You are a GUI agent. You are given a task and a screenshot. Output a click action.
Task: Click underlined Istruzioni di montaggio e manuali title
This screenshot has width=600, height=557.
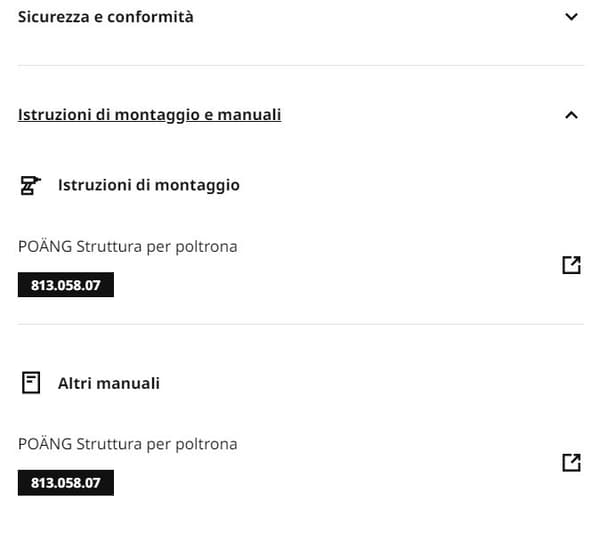(x=149, y=115)
